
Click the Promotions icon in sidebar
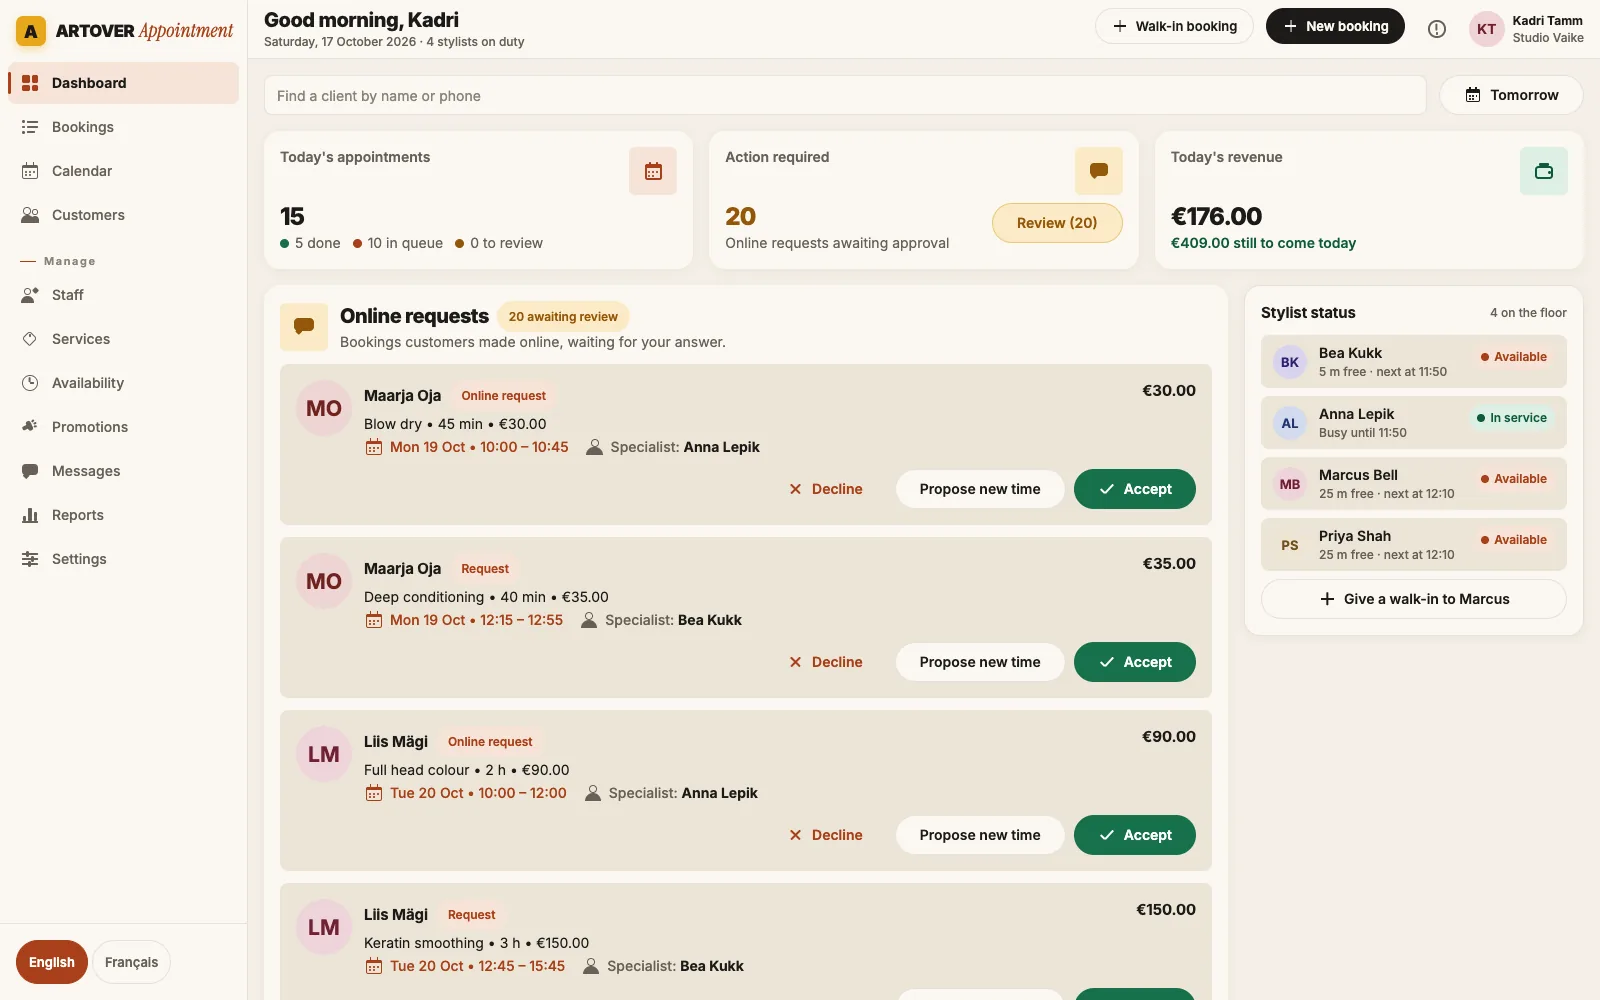pos(30,427)
